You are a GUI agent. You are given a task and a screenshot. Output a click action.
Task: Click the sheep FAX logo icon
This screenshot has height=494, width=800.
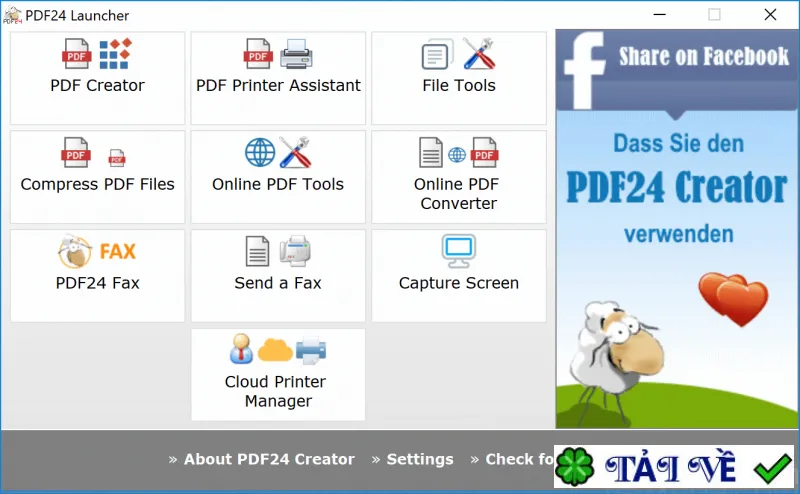[x=74, y=251]
